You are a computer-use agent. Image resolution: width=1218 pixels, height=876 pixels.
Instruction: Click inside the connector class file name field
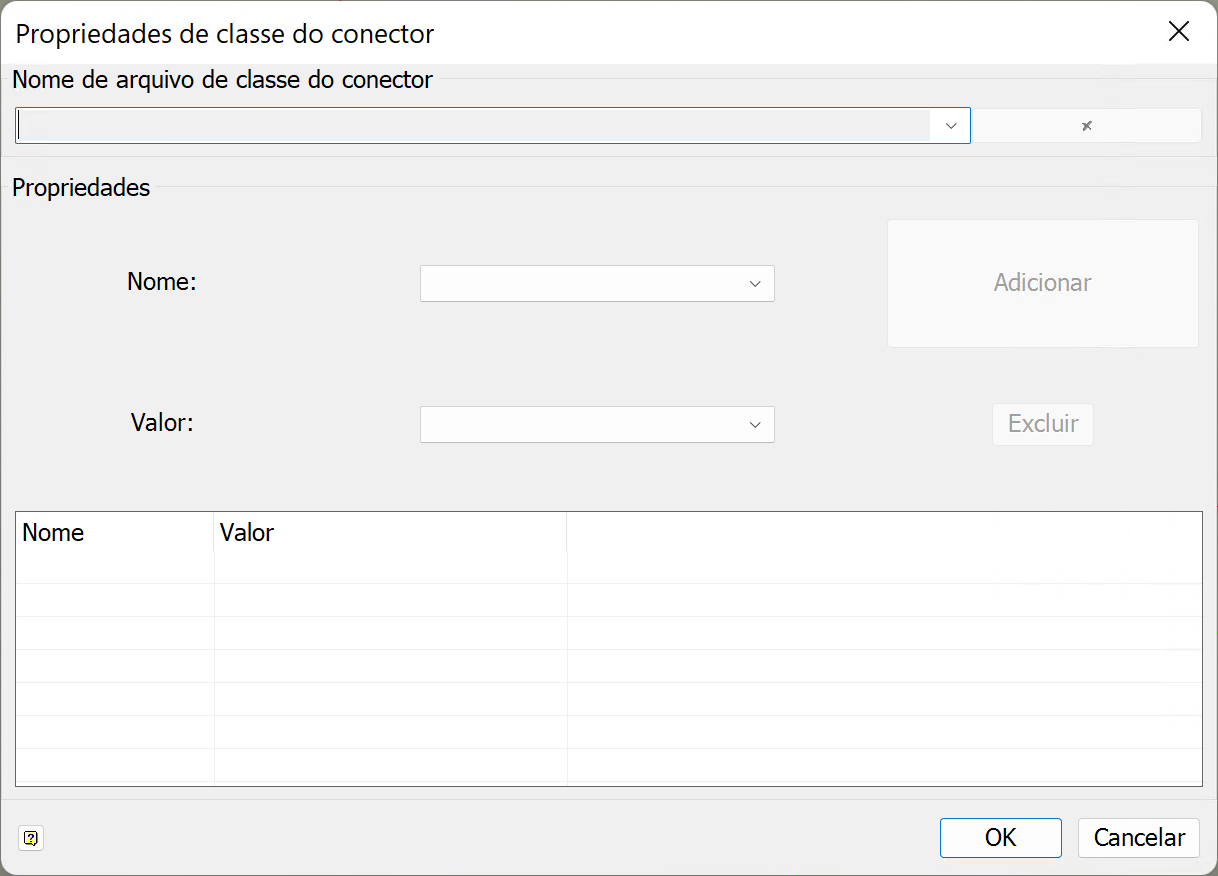pos(470,124)
